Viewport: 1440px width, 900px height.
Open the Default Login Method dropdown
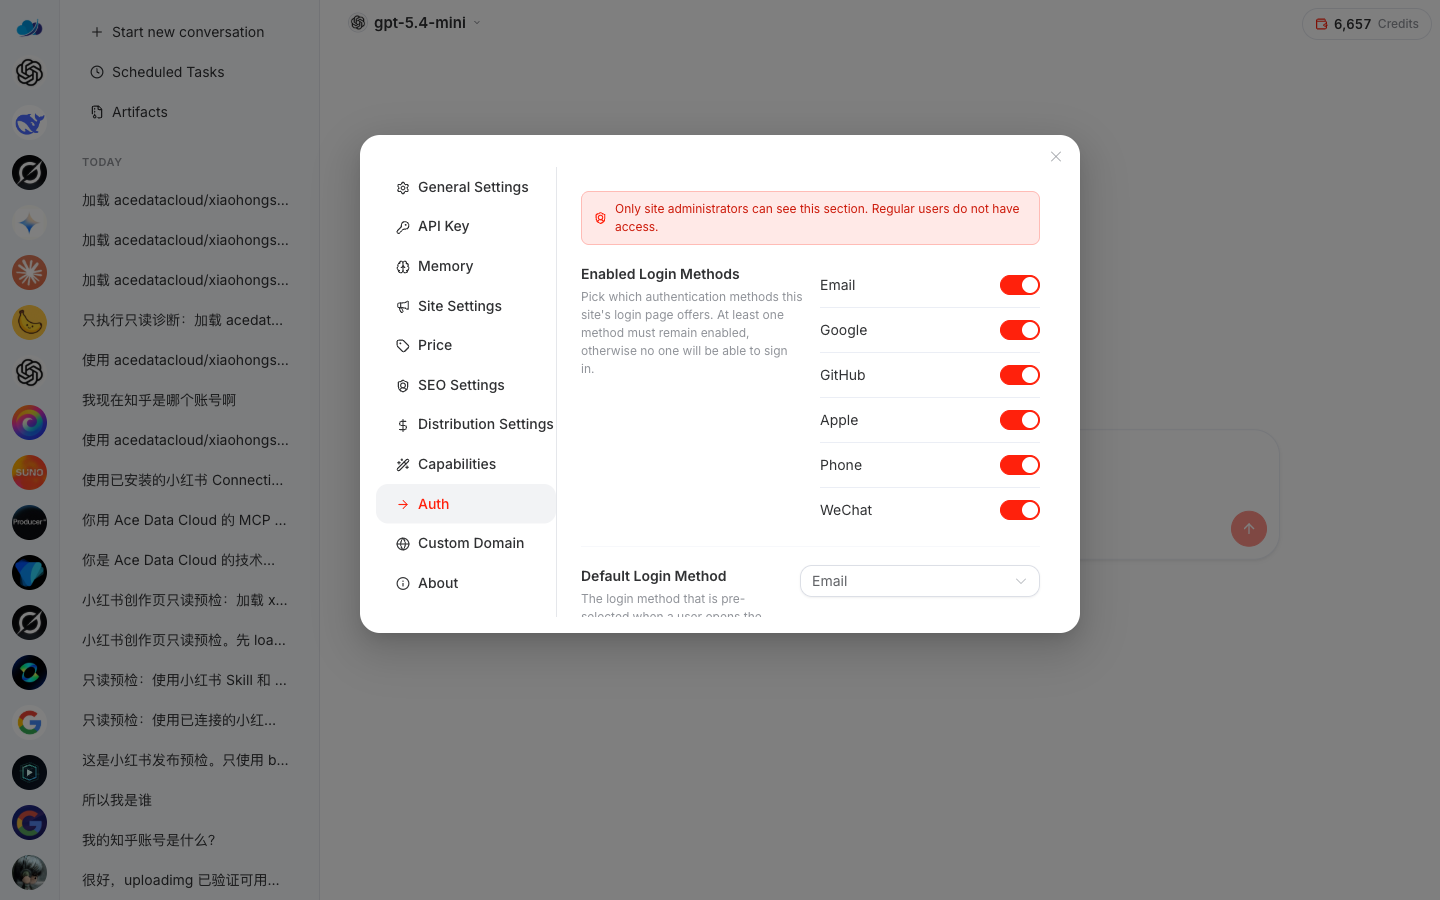(920, 581)
